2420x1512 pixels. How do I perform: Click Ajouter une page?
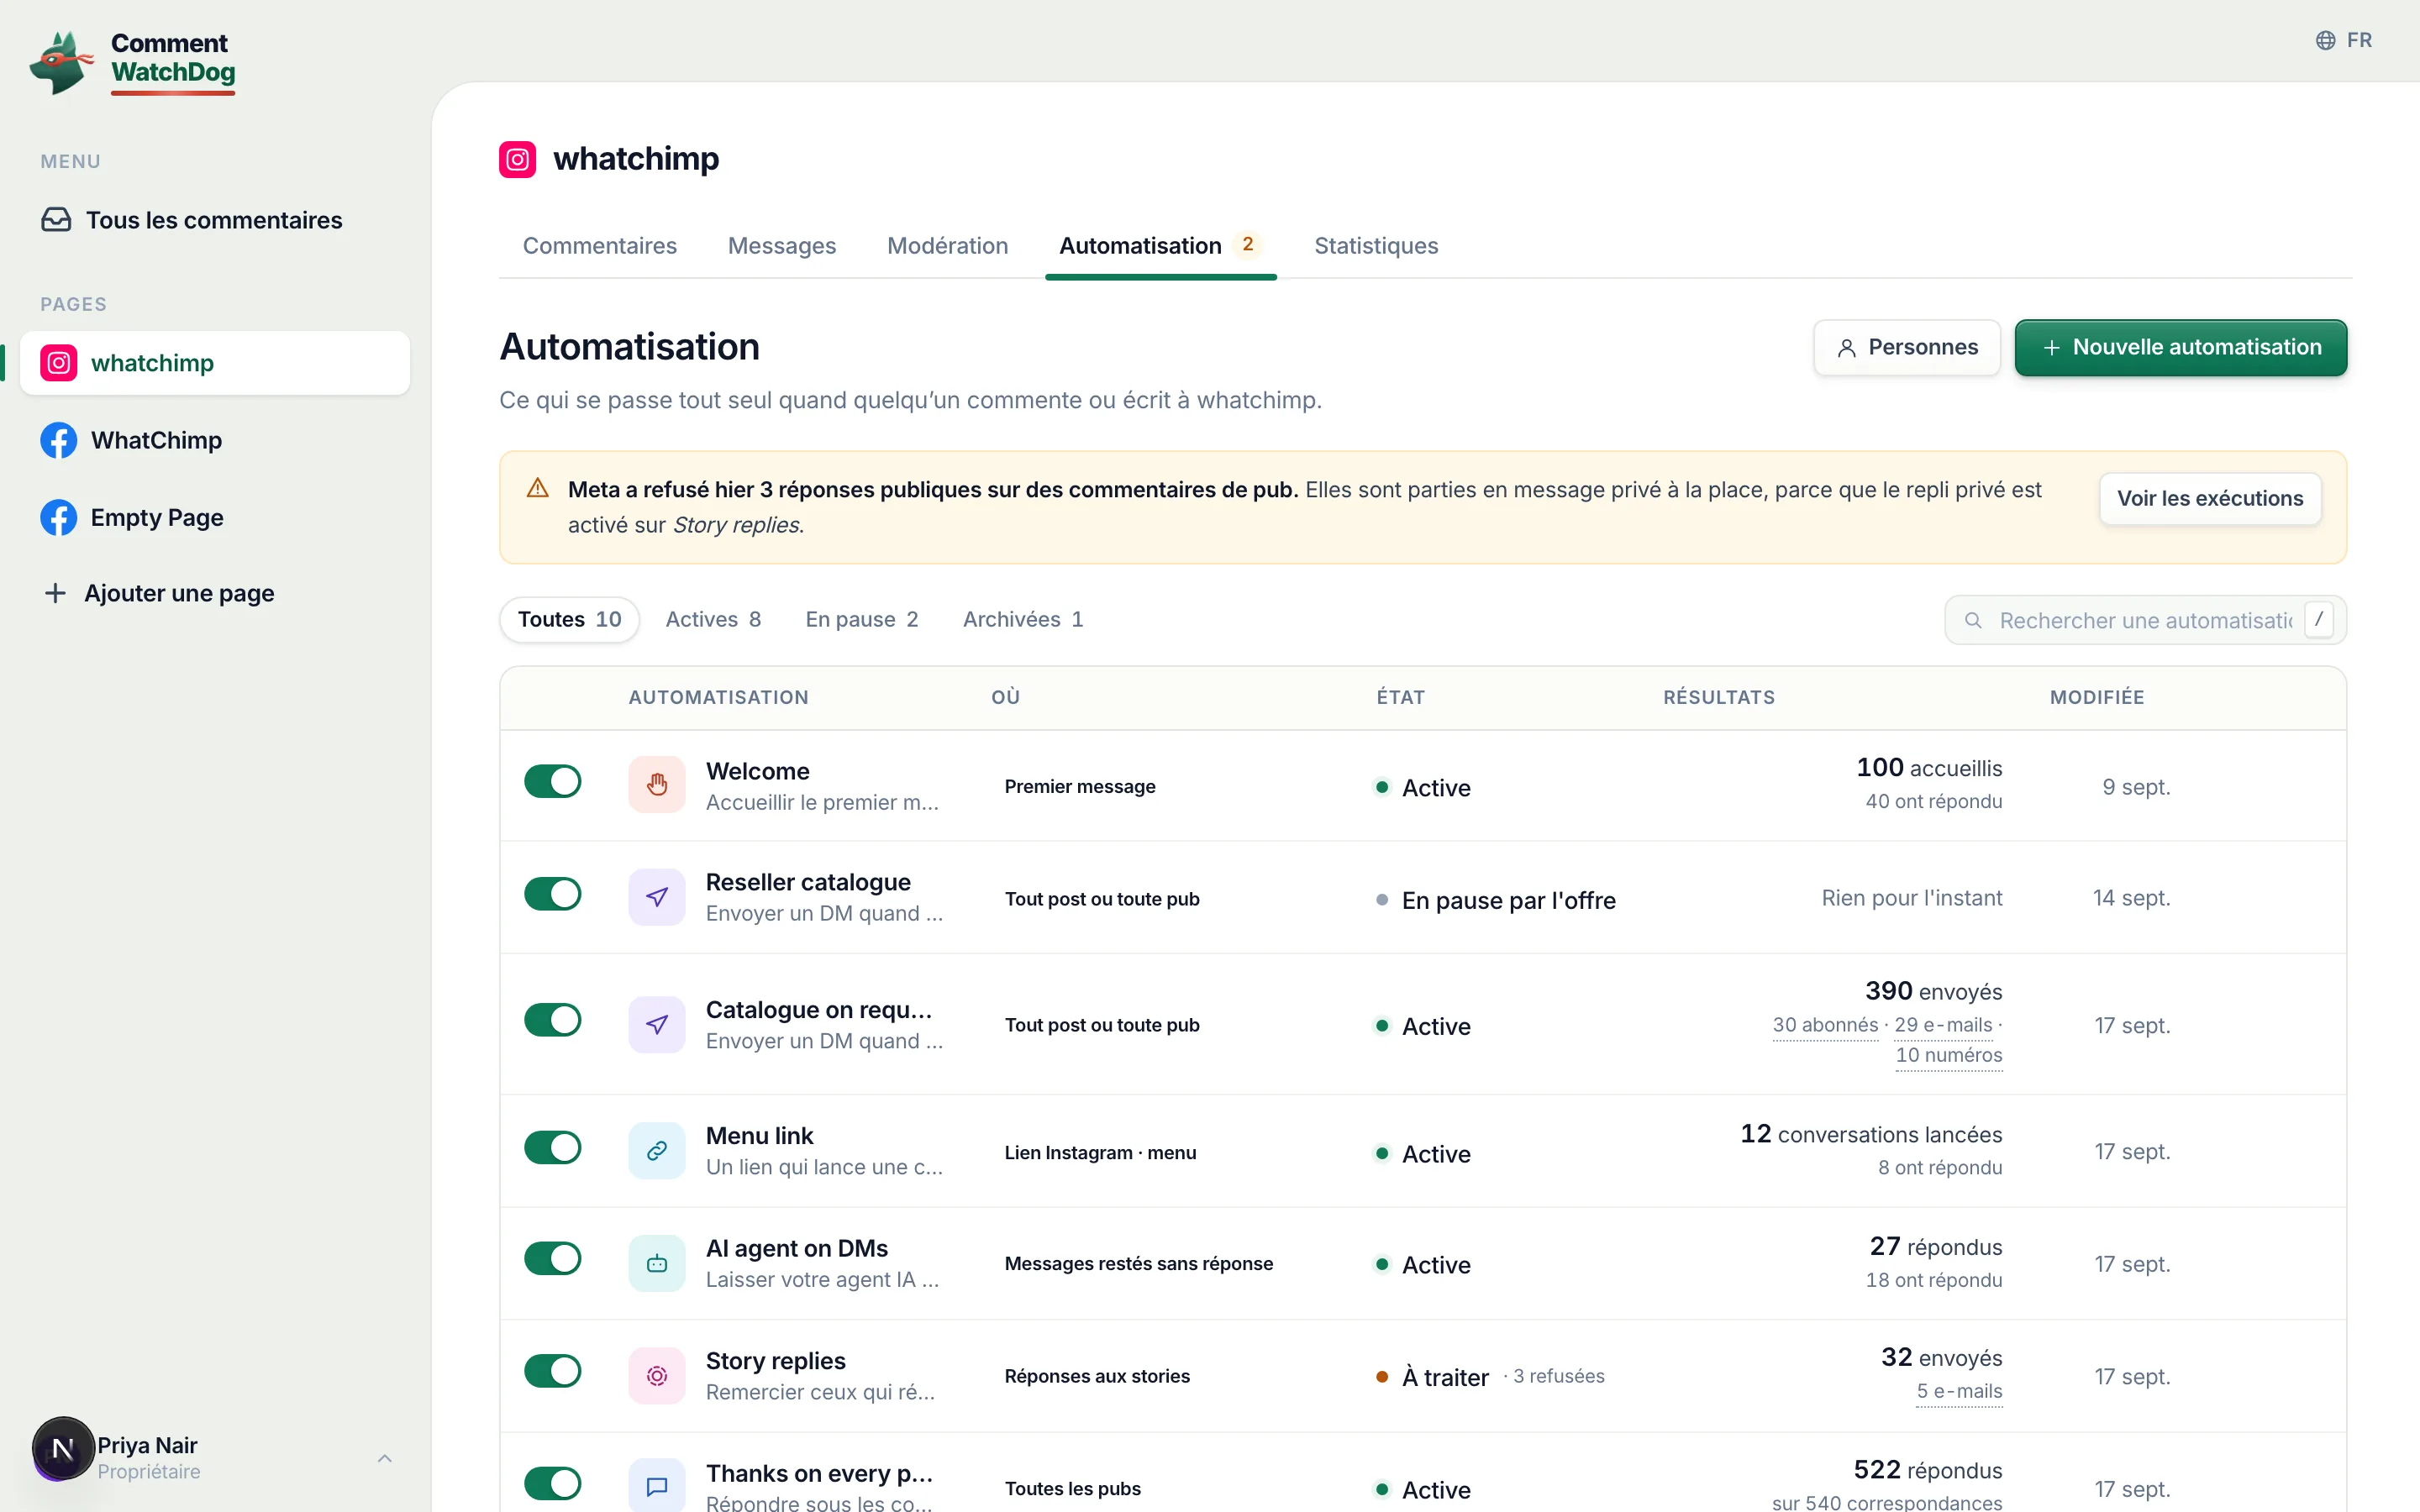[x=215, y=593]
